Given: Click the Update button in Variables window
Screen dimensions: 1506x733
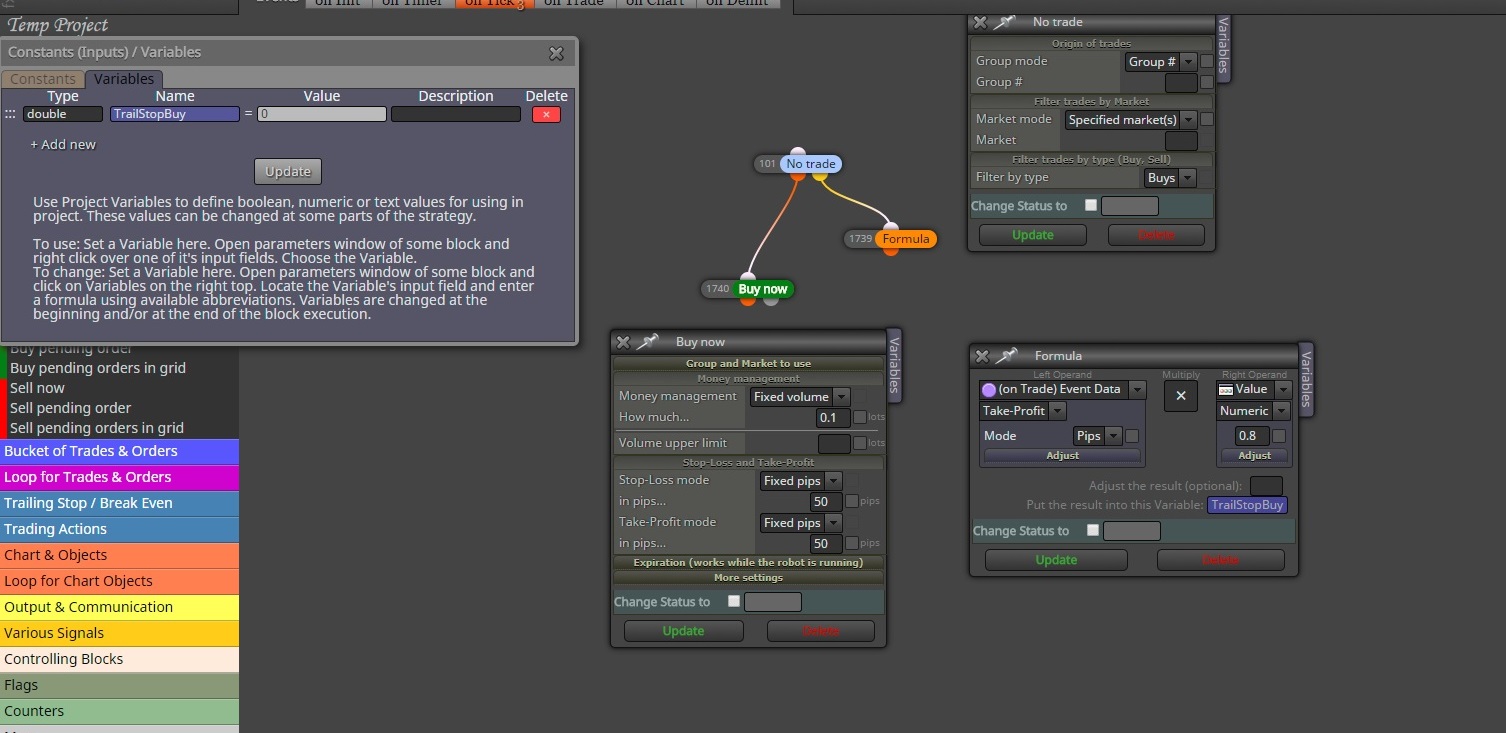Looking at the screenshot, I should [288, 172].
